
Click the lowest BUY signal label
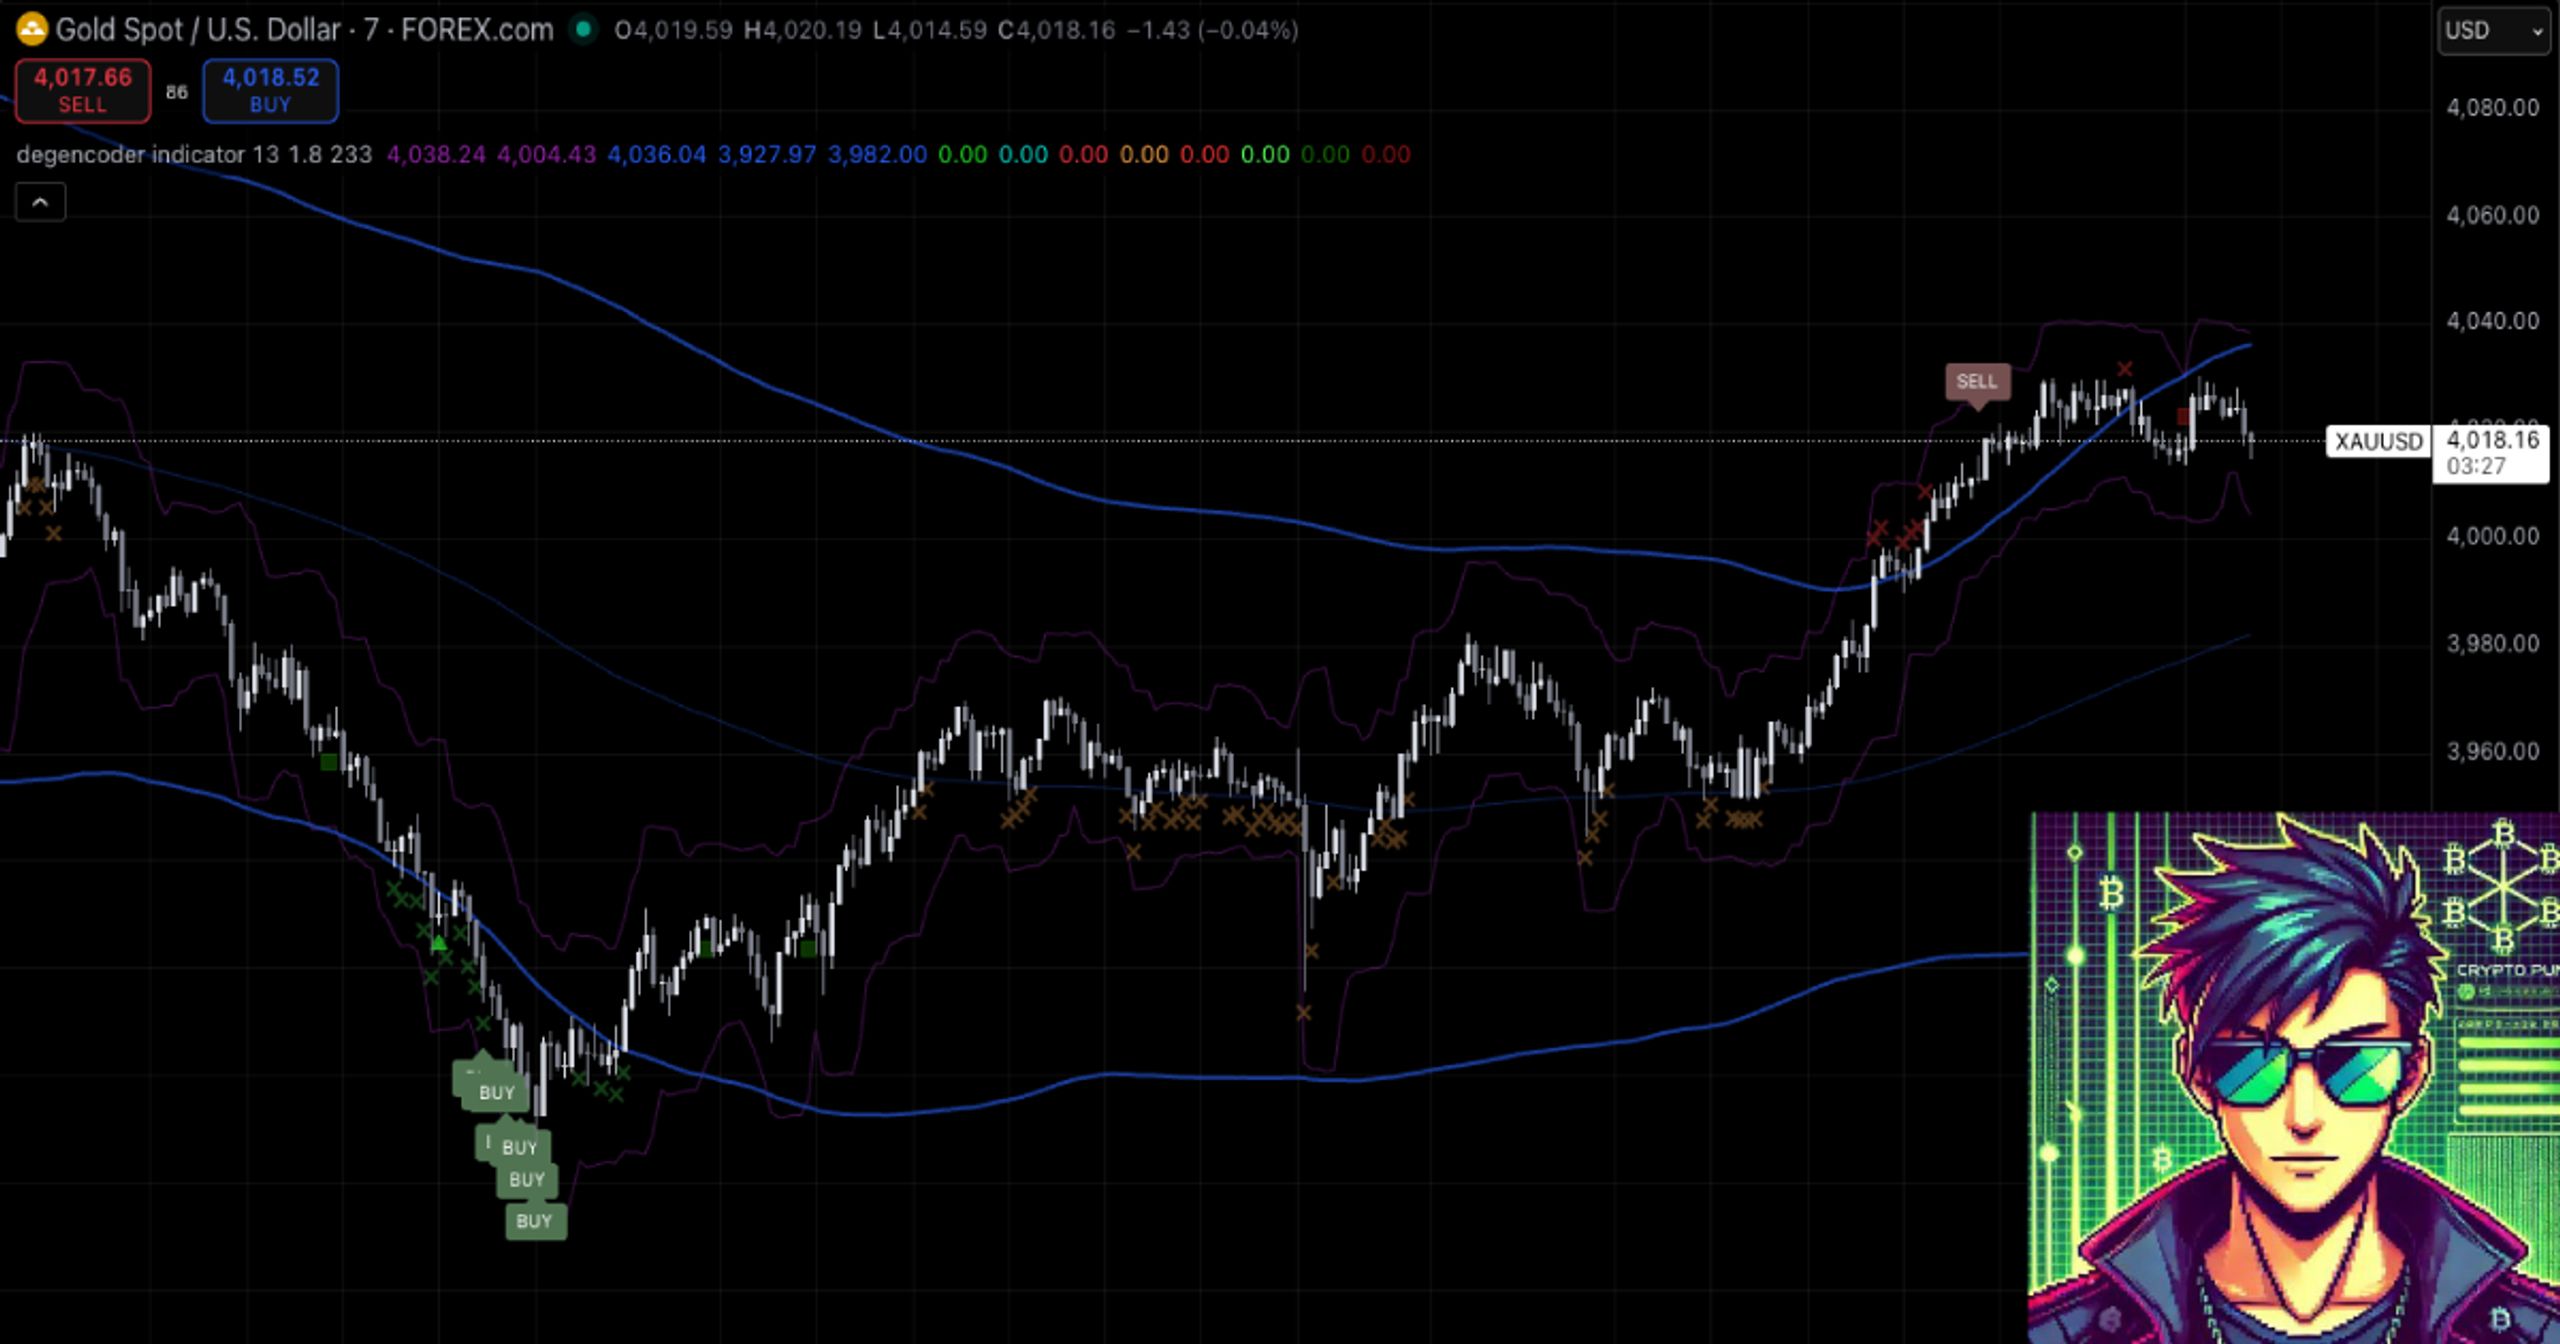(535, 1221)
